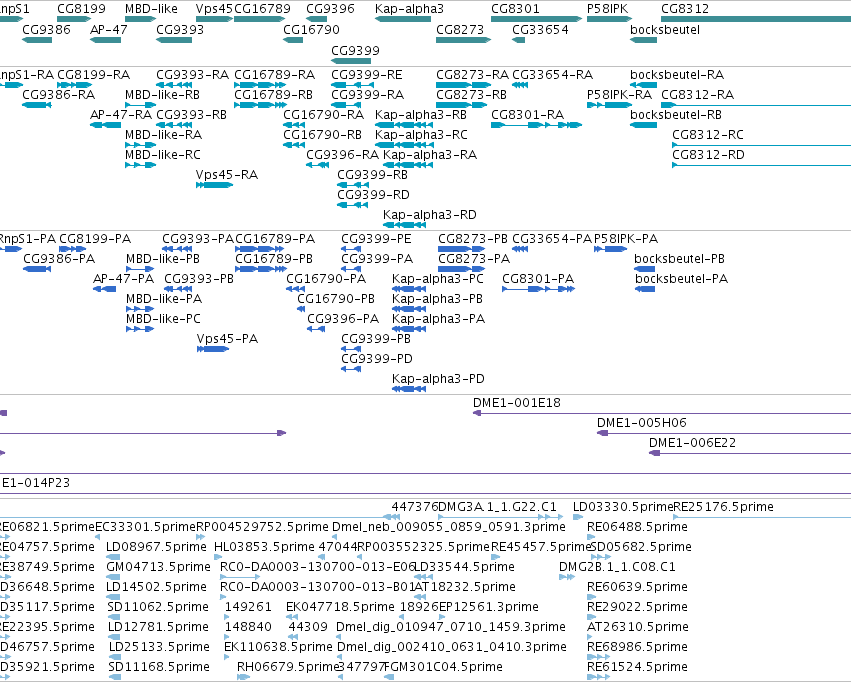Open transcript MBD-like-RB

click(162, 94)
